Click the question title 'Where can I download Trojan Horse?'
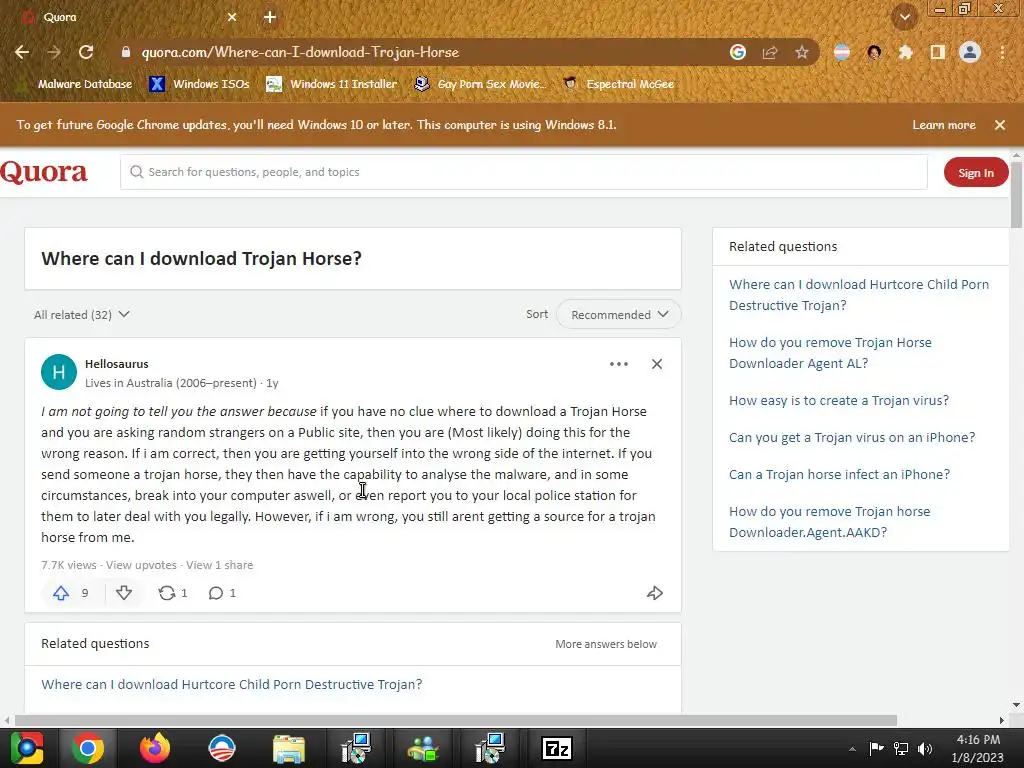 point(201,259)
